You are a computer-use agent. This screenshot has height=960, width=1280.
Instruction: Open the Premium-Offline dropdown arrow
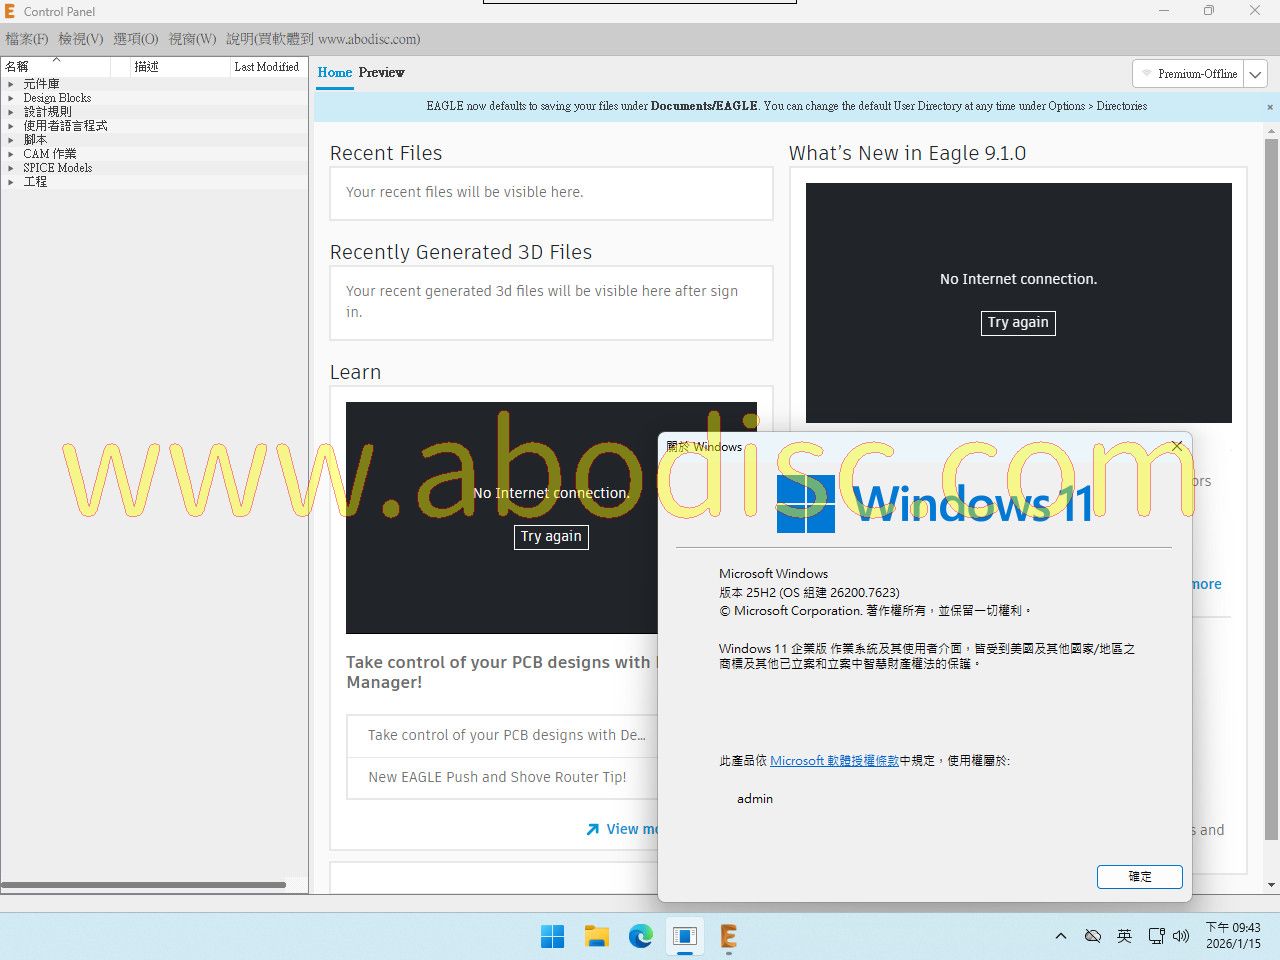(1256, 74)
